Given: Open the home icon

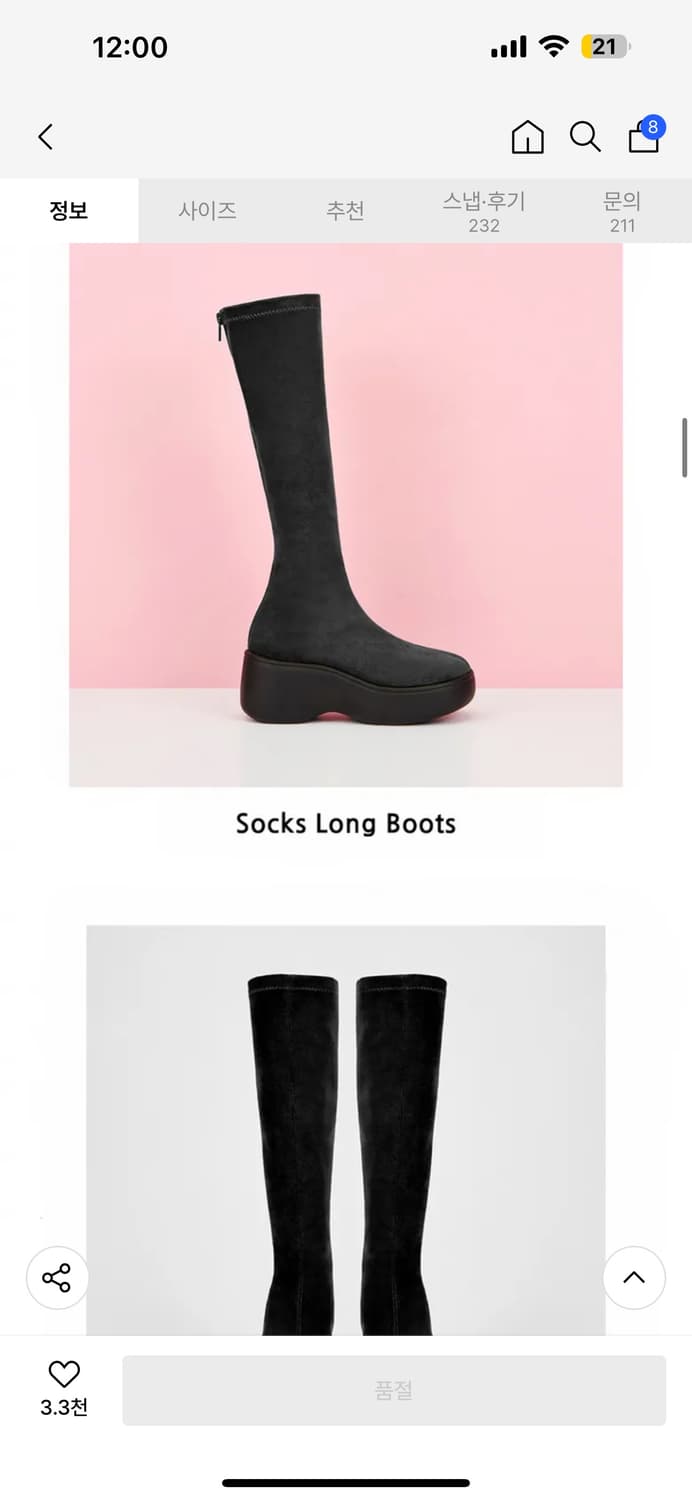Looking at the screenshot, I should 527,137.
